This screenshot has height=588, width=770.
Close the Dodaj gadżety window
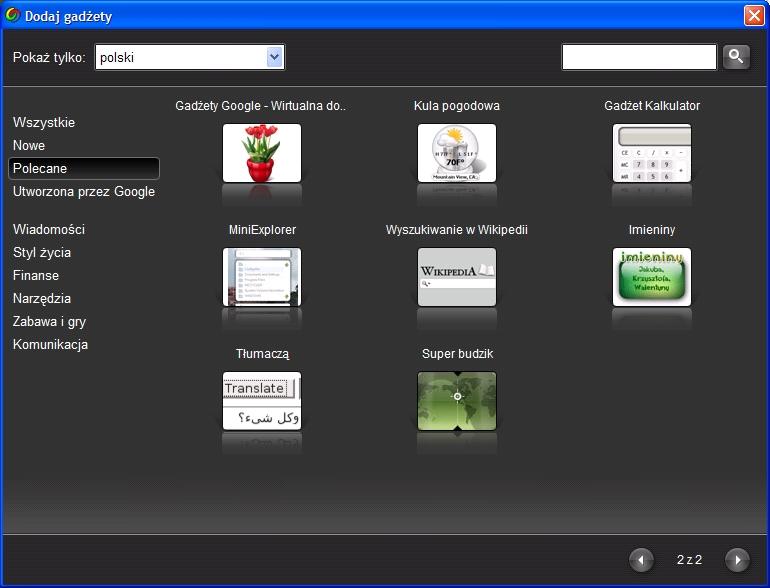click(x=754, y=15)
